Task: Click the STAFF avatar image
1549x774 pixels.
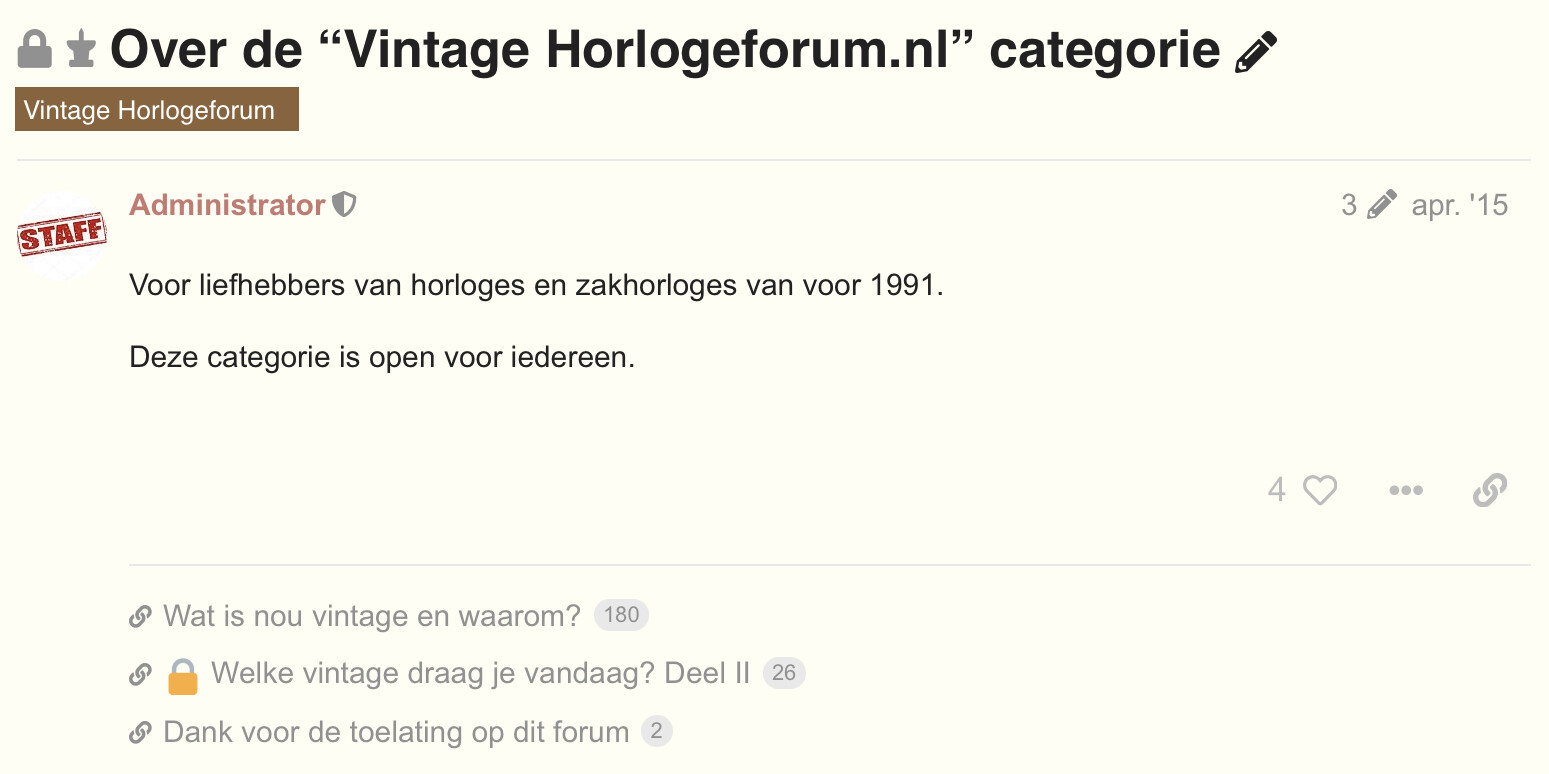Action: pyautogui.click(x=62, y=236)
